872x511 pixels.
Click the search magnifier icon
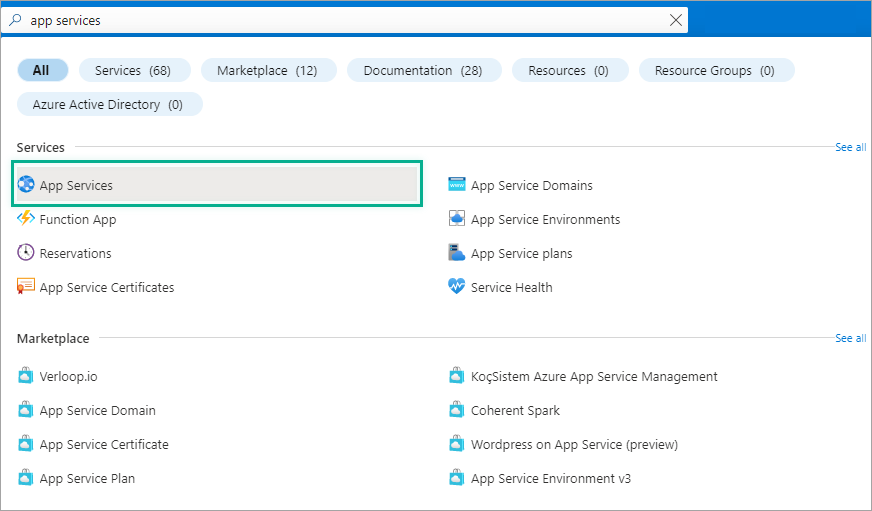(x=15, y=20)
